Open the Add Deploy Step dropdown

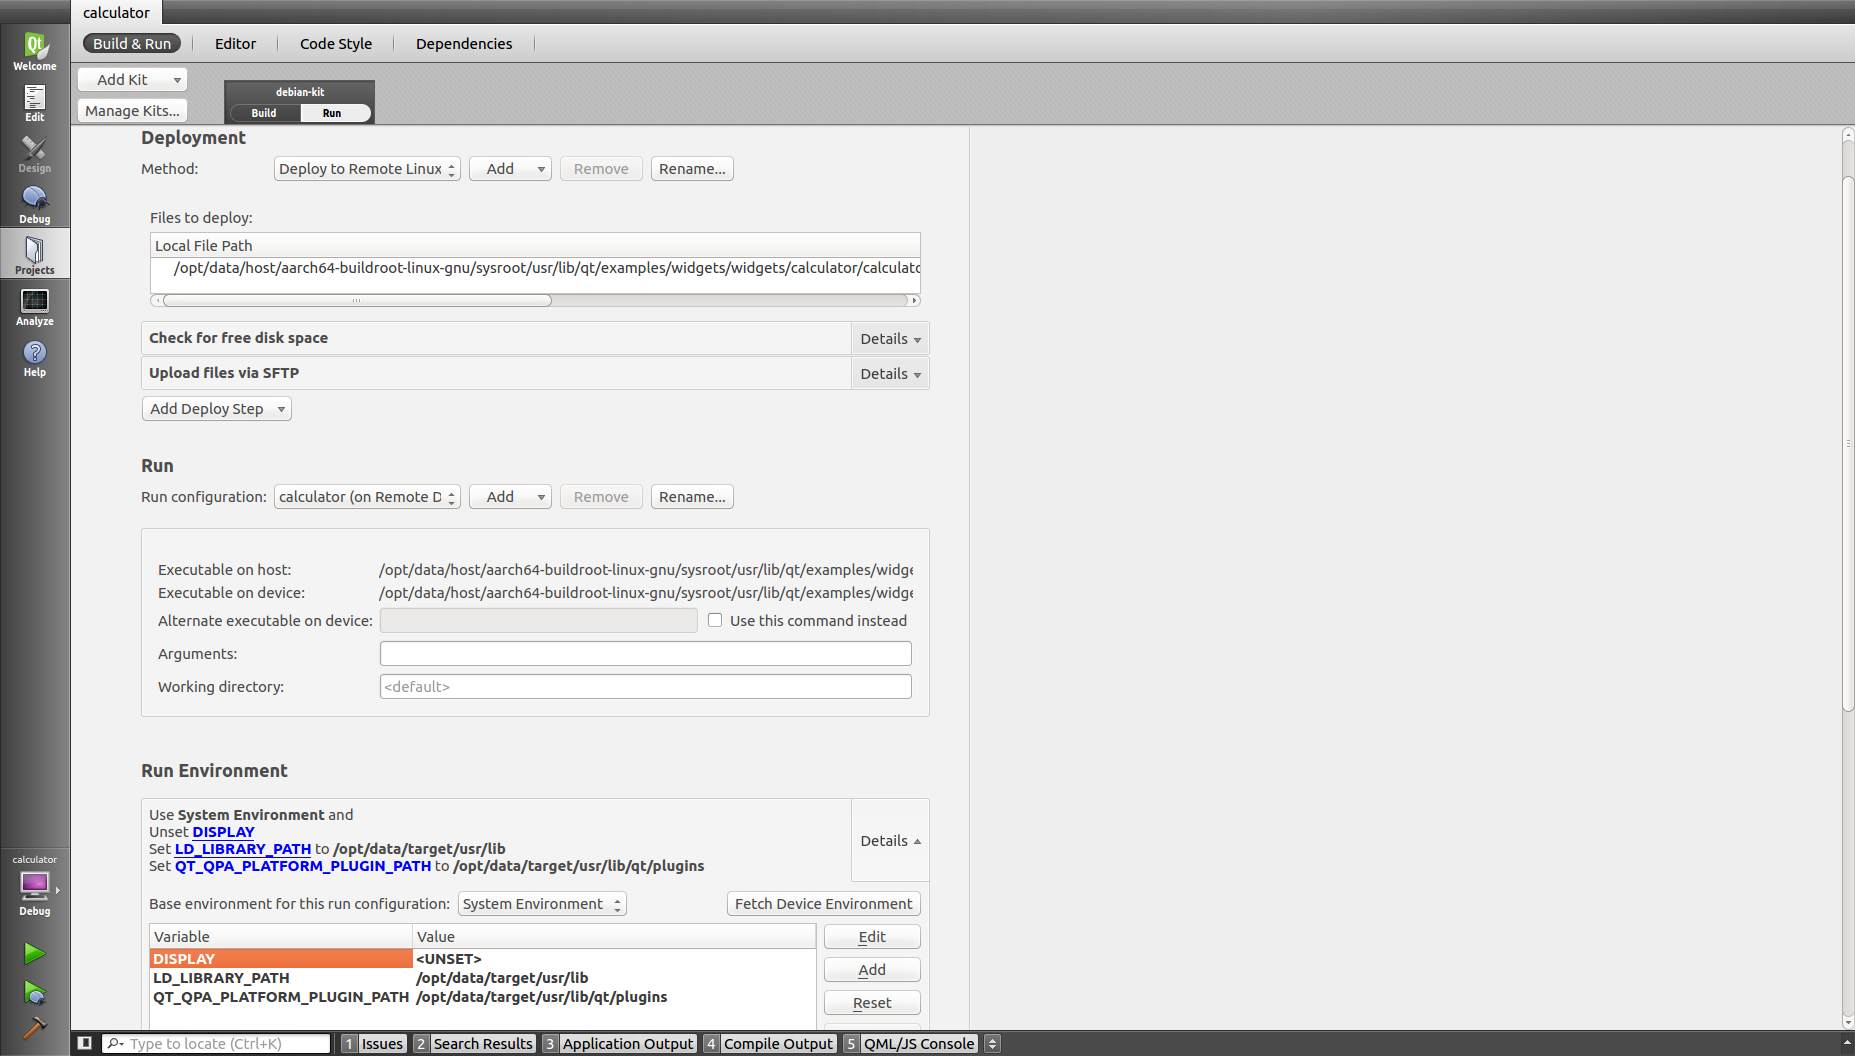[x=216, y=409]
